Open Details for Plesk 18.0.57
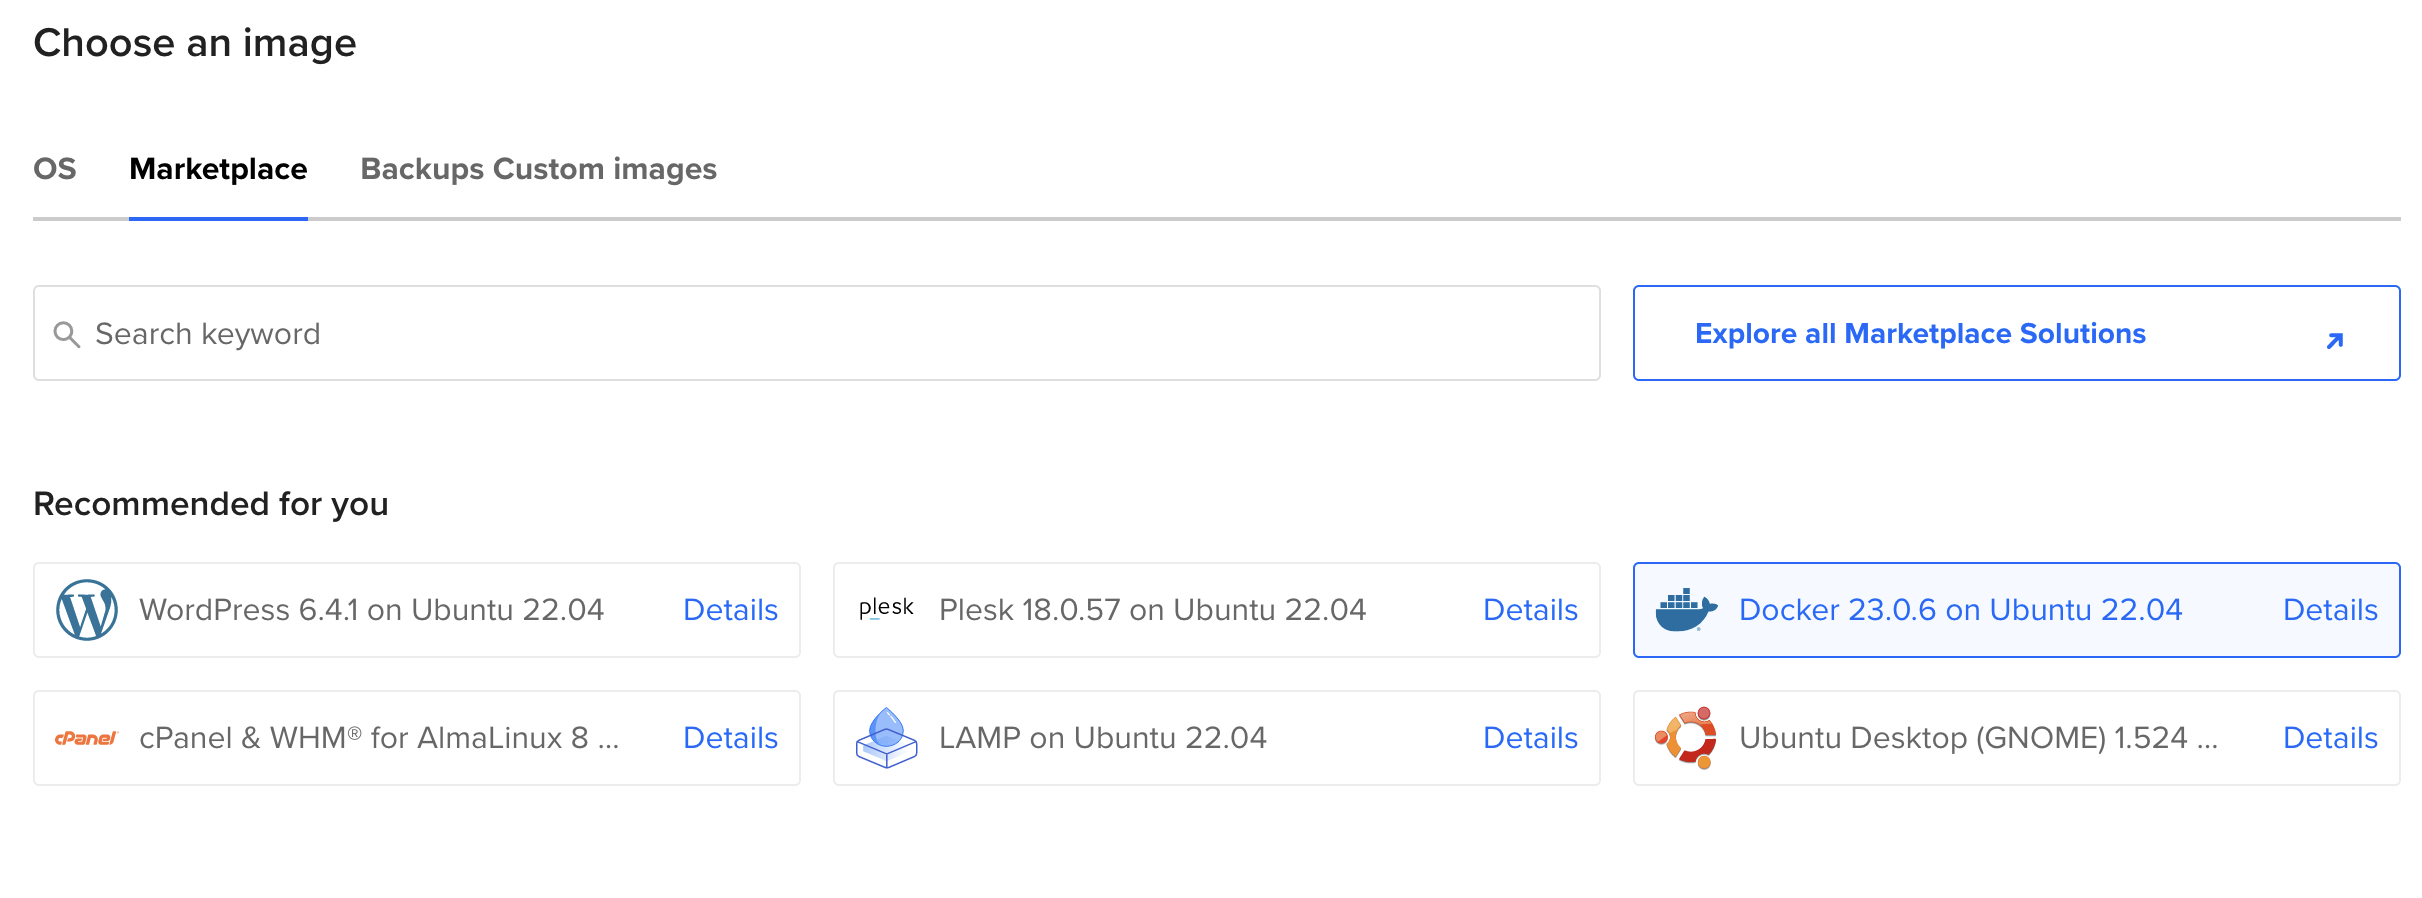The height and width of the screenshot is (898, 2422). [1530, 609]
